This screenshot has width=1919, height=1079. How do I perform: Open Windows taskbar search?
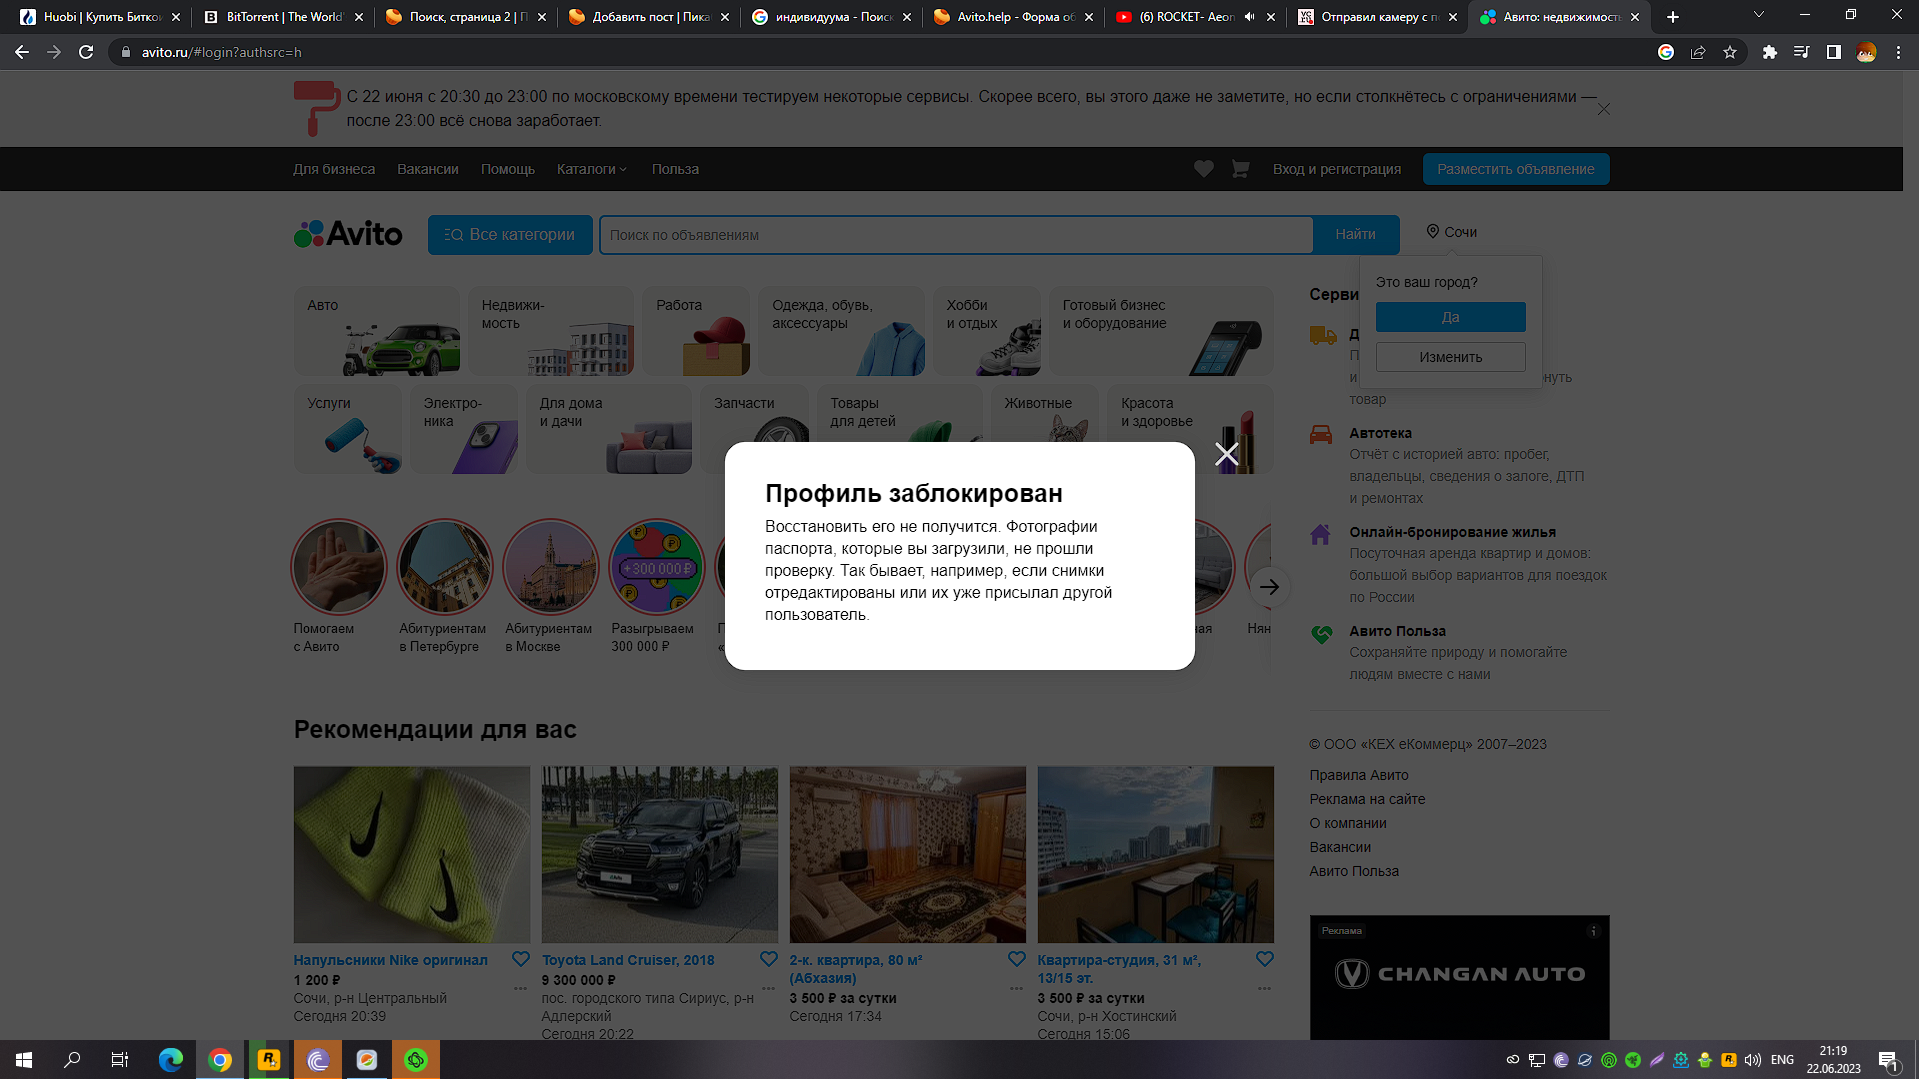(72, 1060)
